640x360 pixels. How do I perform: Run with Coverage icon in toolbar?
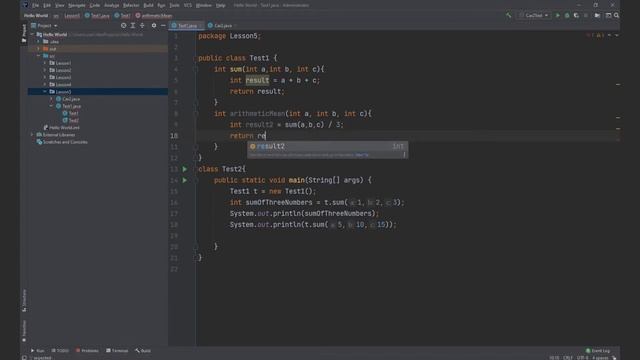pos(576,16)
